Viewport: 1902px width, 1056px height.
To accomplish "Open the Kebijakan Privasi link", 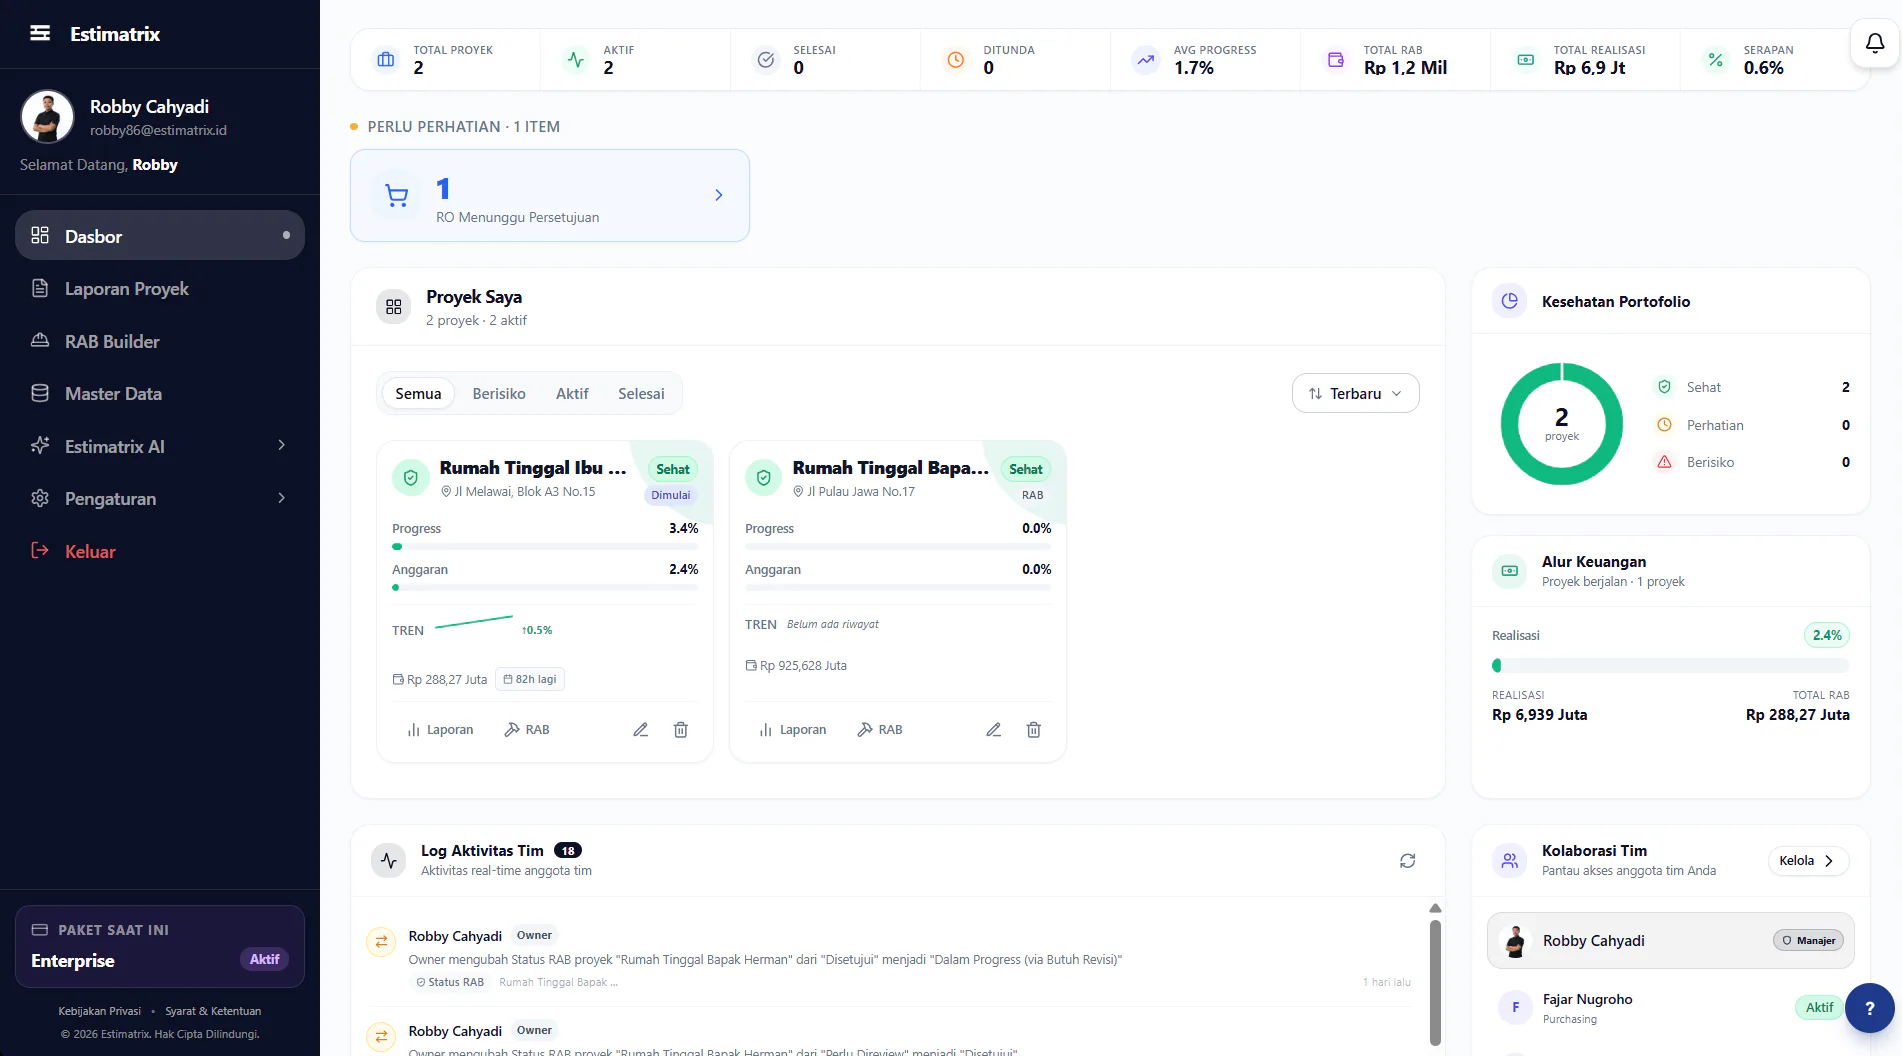I will [100, 1011].
